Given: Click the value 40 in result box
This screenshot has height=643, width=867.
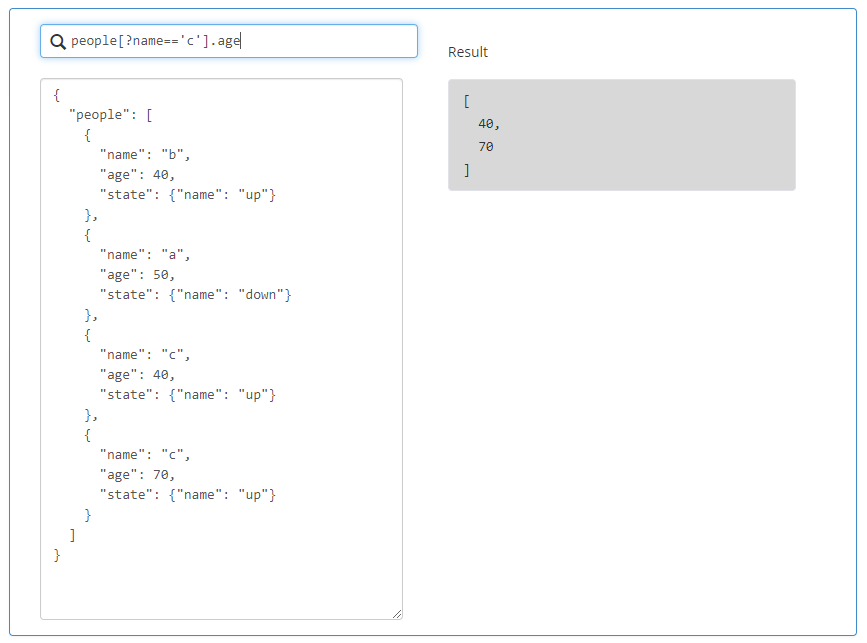Looking at the screenshot, I should click(x=489, y=124).
